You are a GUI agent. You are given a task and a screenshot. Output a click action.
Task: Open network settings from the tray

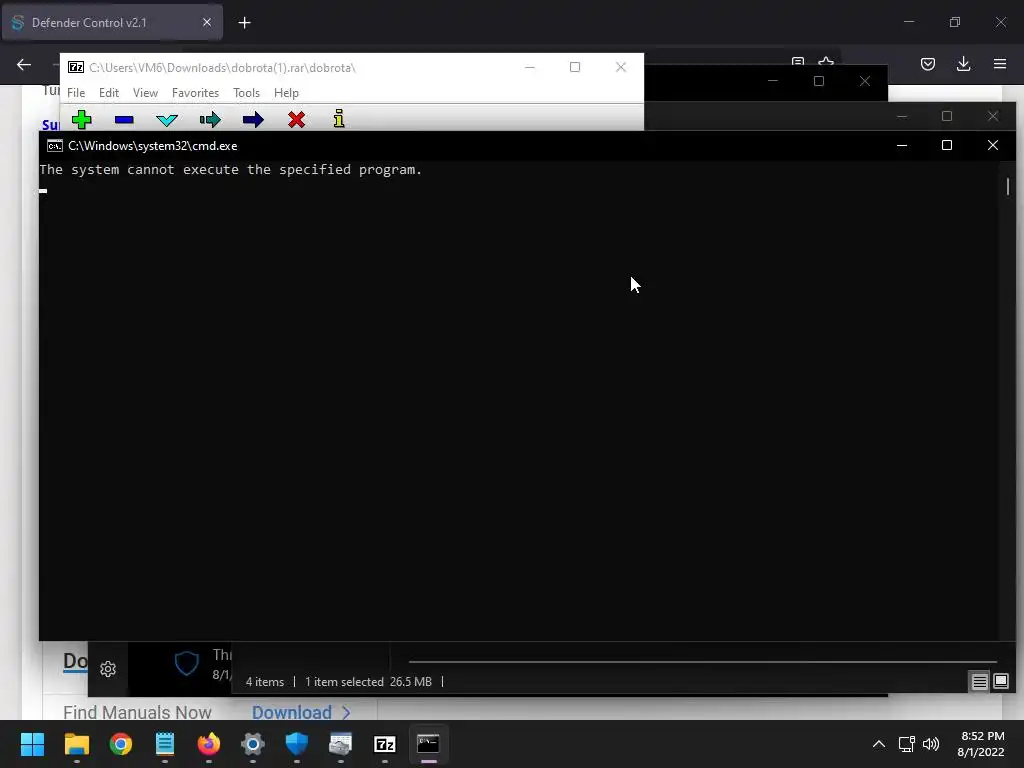[906, 744]
